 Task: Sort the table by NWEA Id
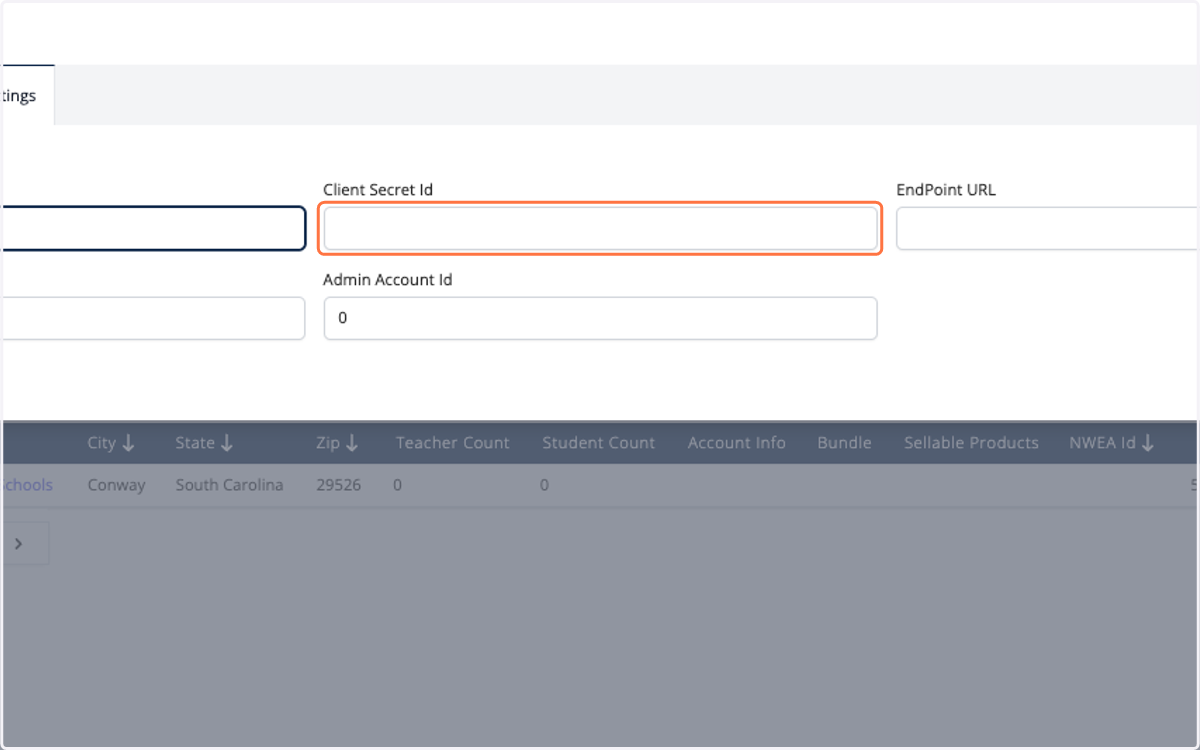coord(1112,443)
